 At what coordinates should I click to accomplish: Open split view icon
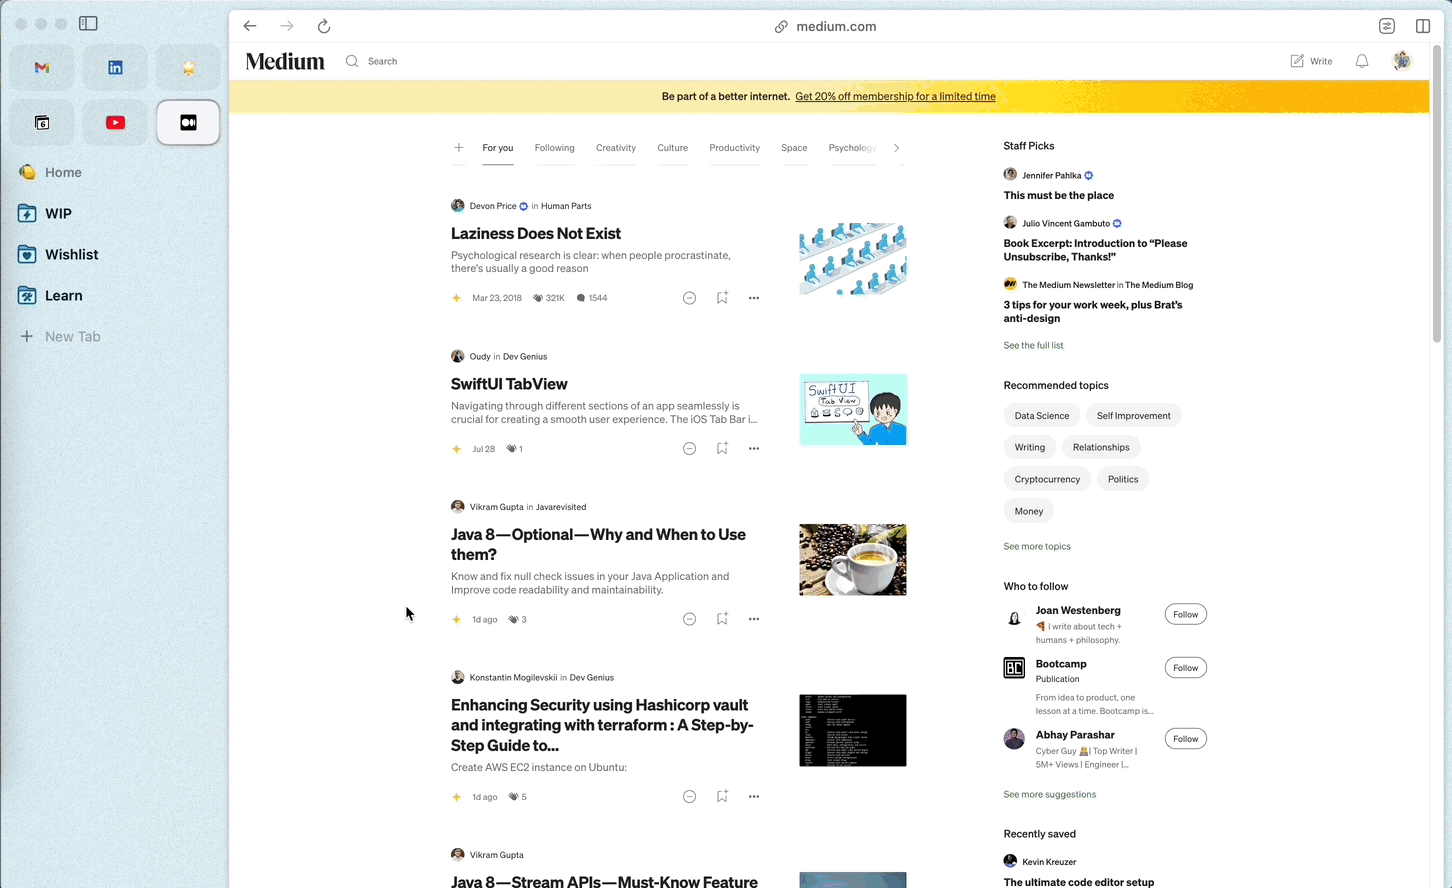point(1423,26)
